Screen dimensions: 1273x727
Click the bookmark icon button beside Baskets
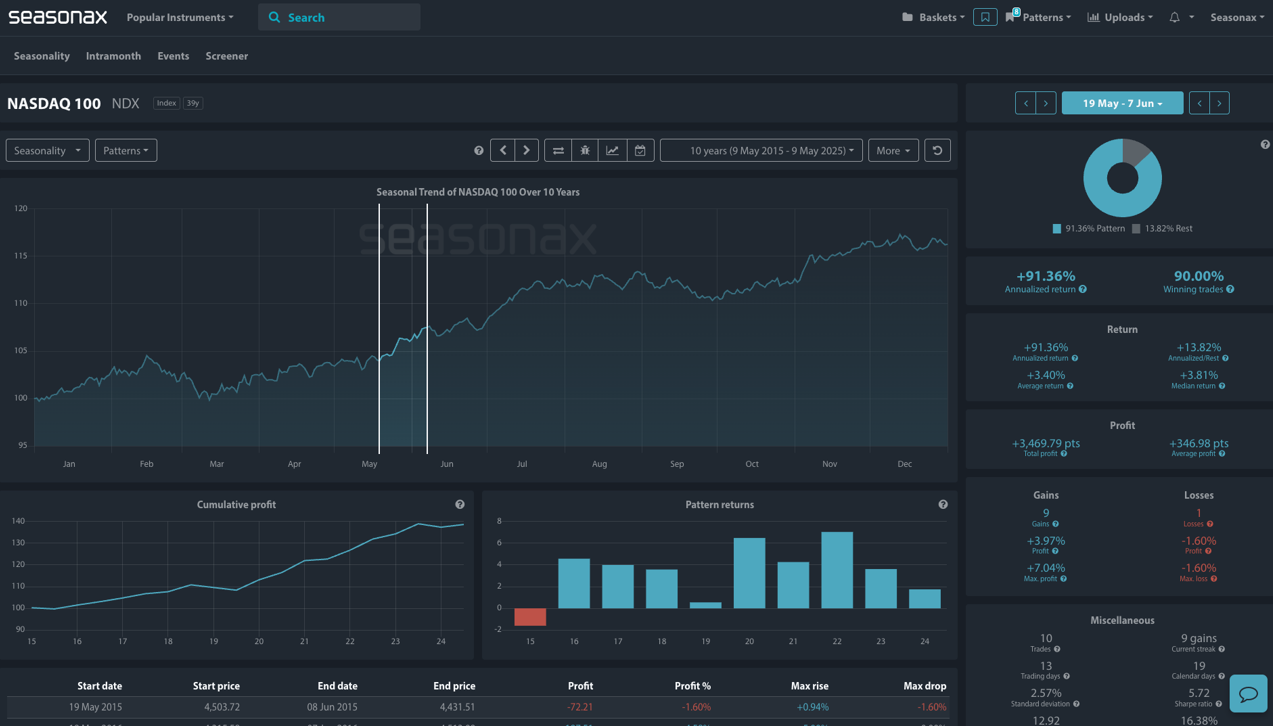985,17
